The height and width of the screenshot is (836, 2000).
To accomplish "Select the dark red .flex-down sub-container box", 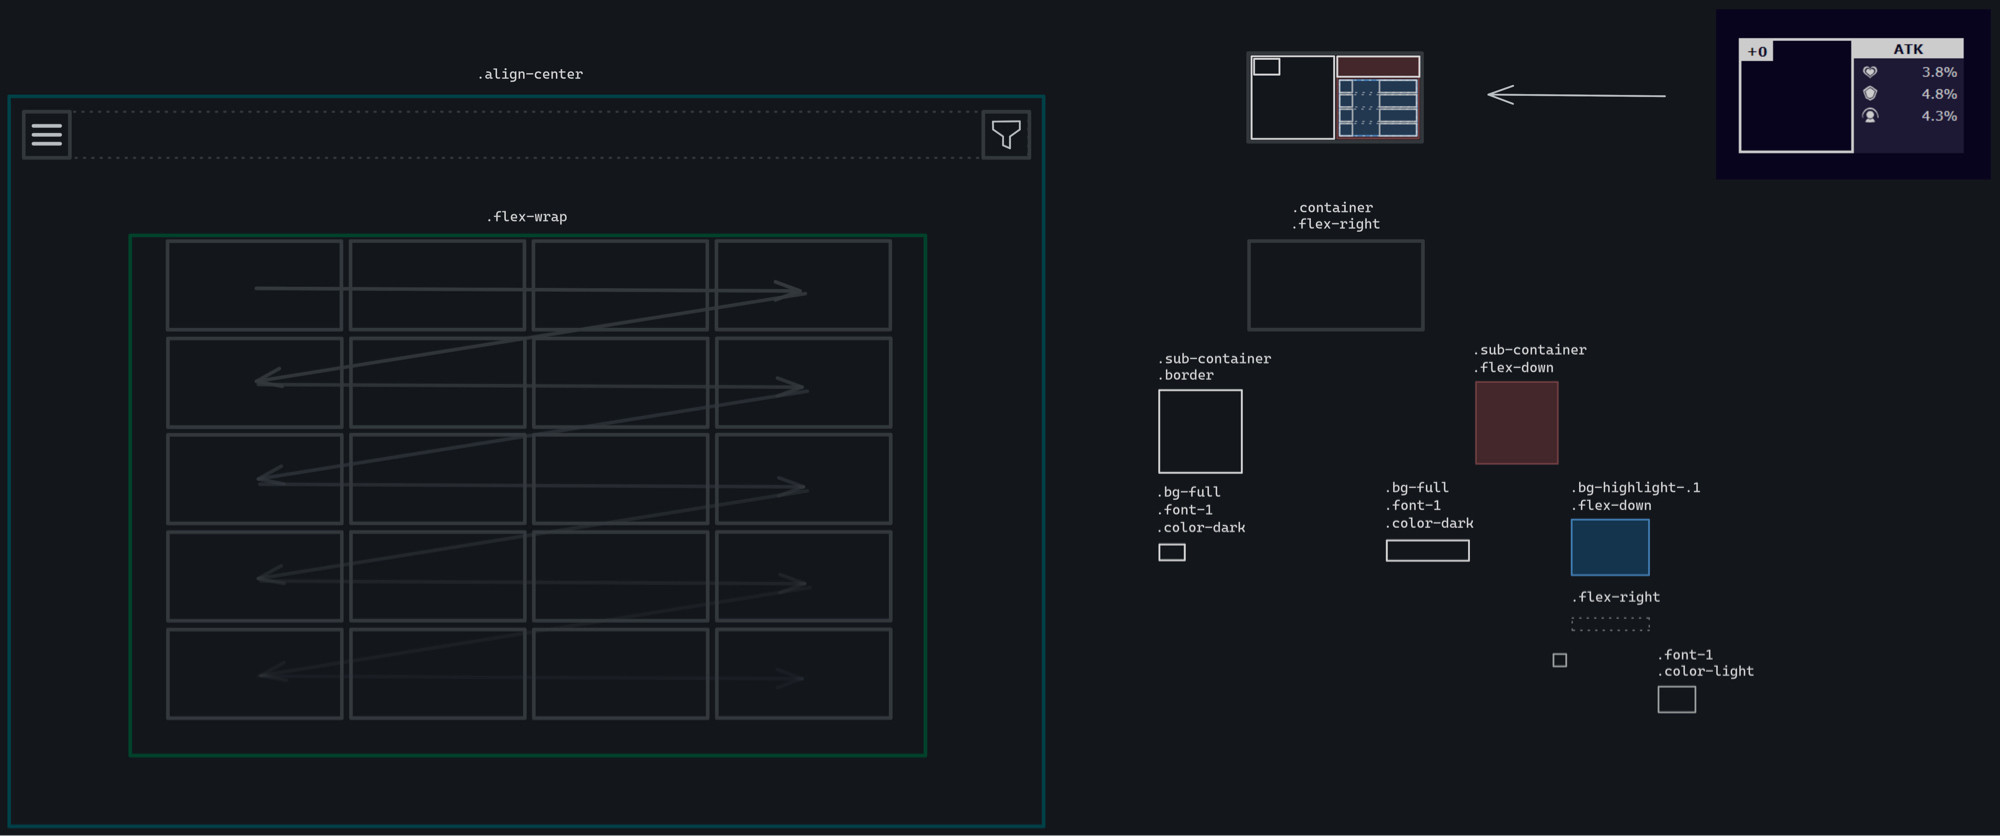I will tap(1516, 423).
